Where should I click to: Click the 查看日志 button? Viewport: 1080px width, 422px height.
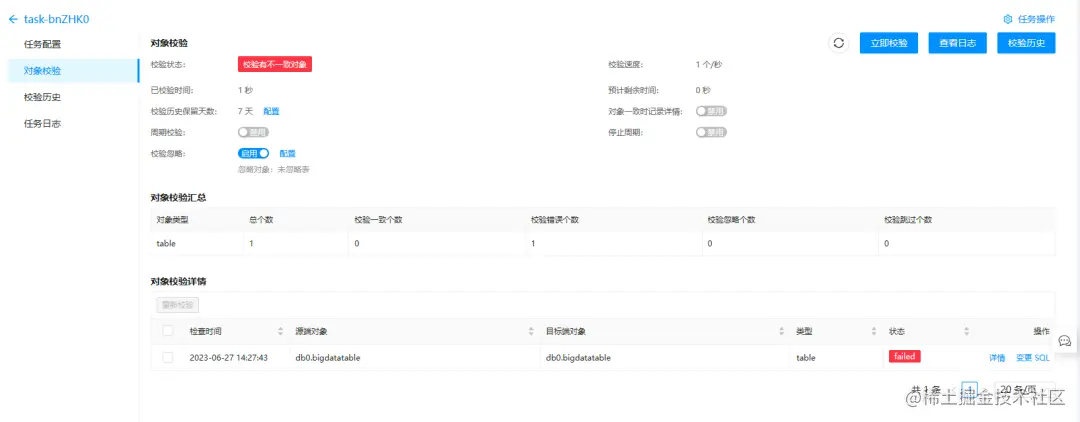(x=957, y=43)
